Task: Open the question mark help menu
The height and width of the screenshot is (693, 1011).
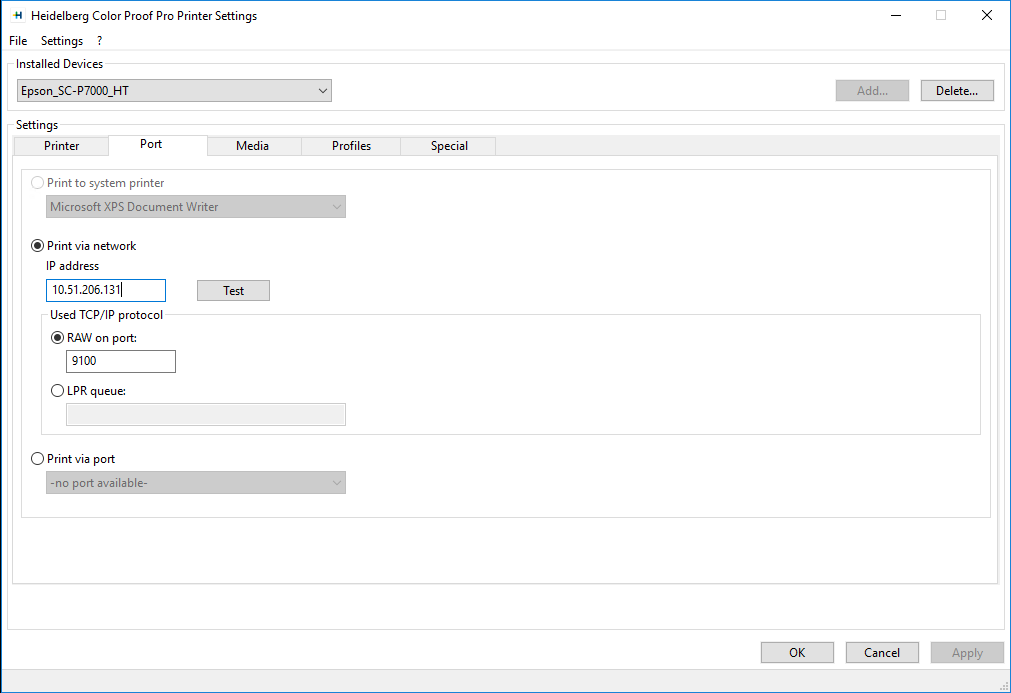Action: [99, 41]
